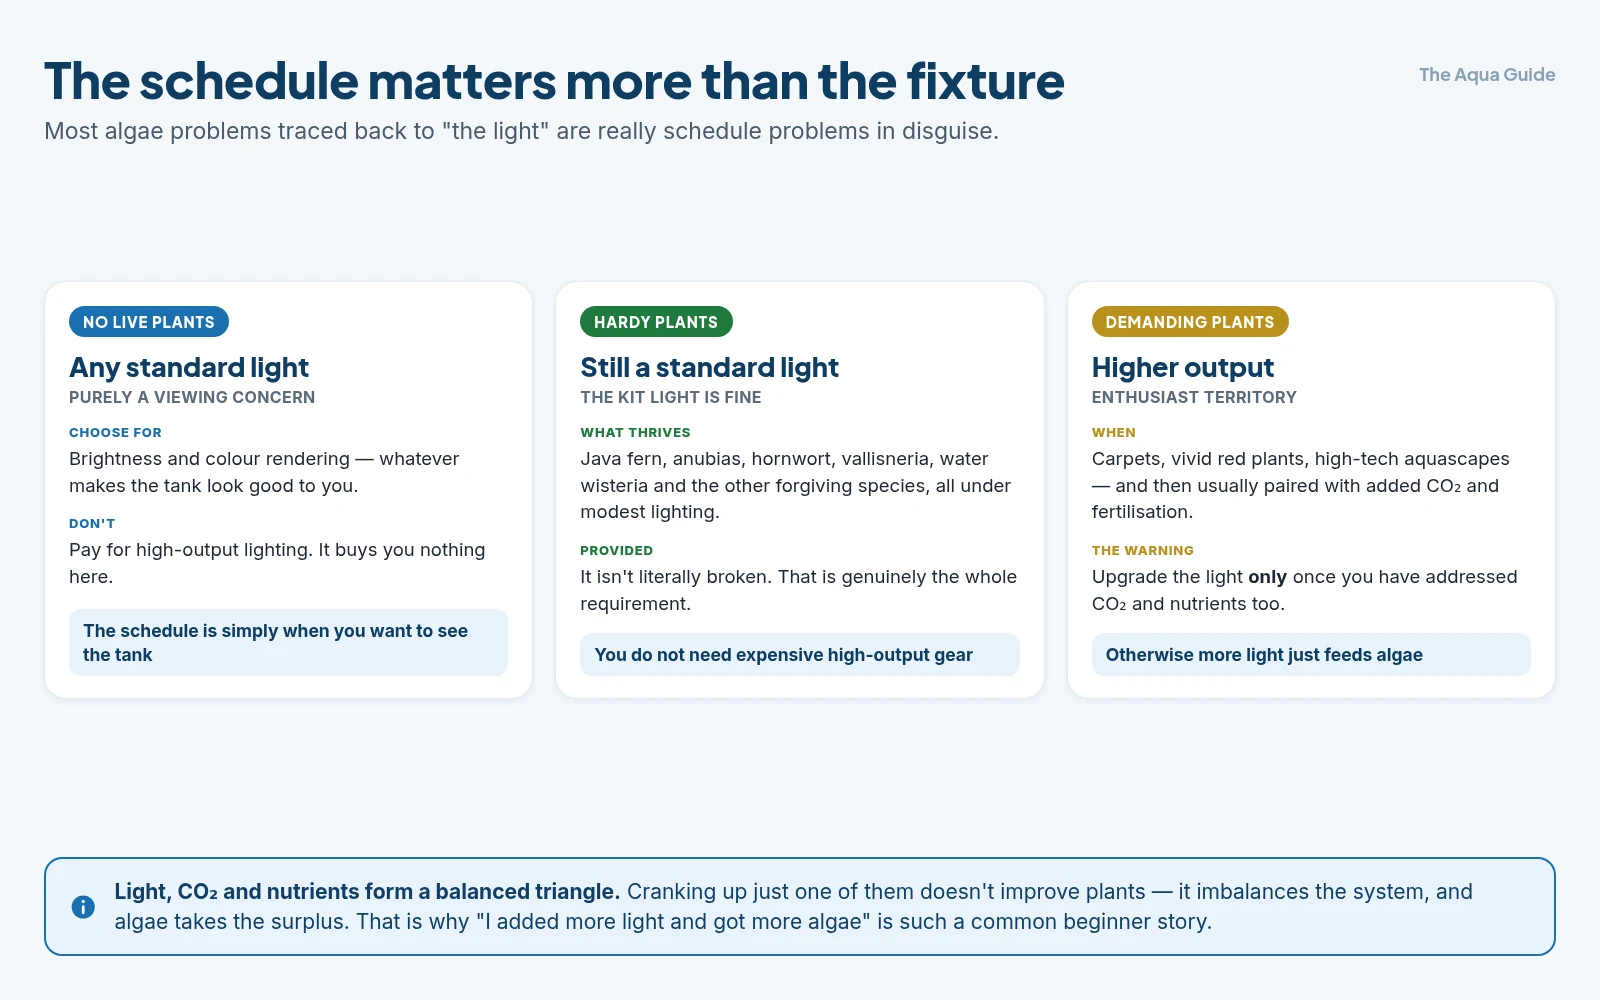Select the NO LIVE PLANTS badge
This screenshot has height=1000, width=1600.
149,322
